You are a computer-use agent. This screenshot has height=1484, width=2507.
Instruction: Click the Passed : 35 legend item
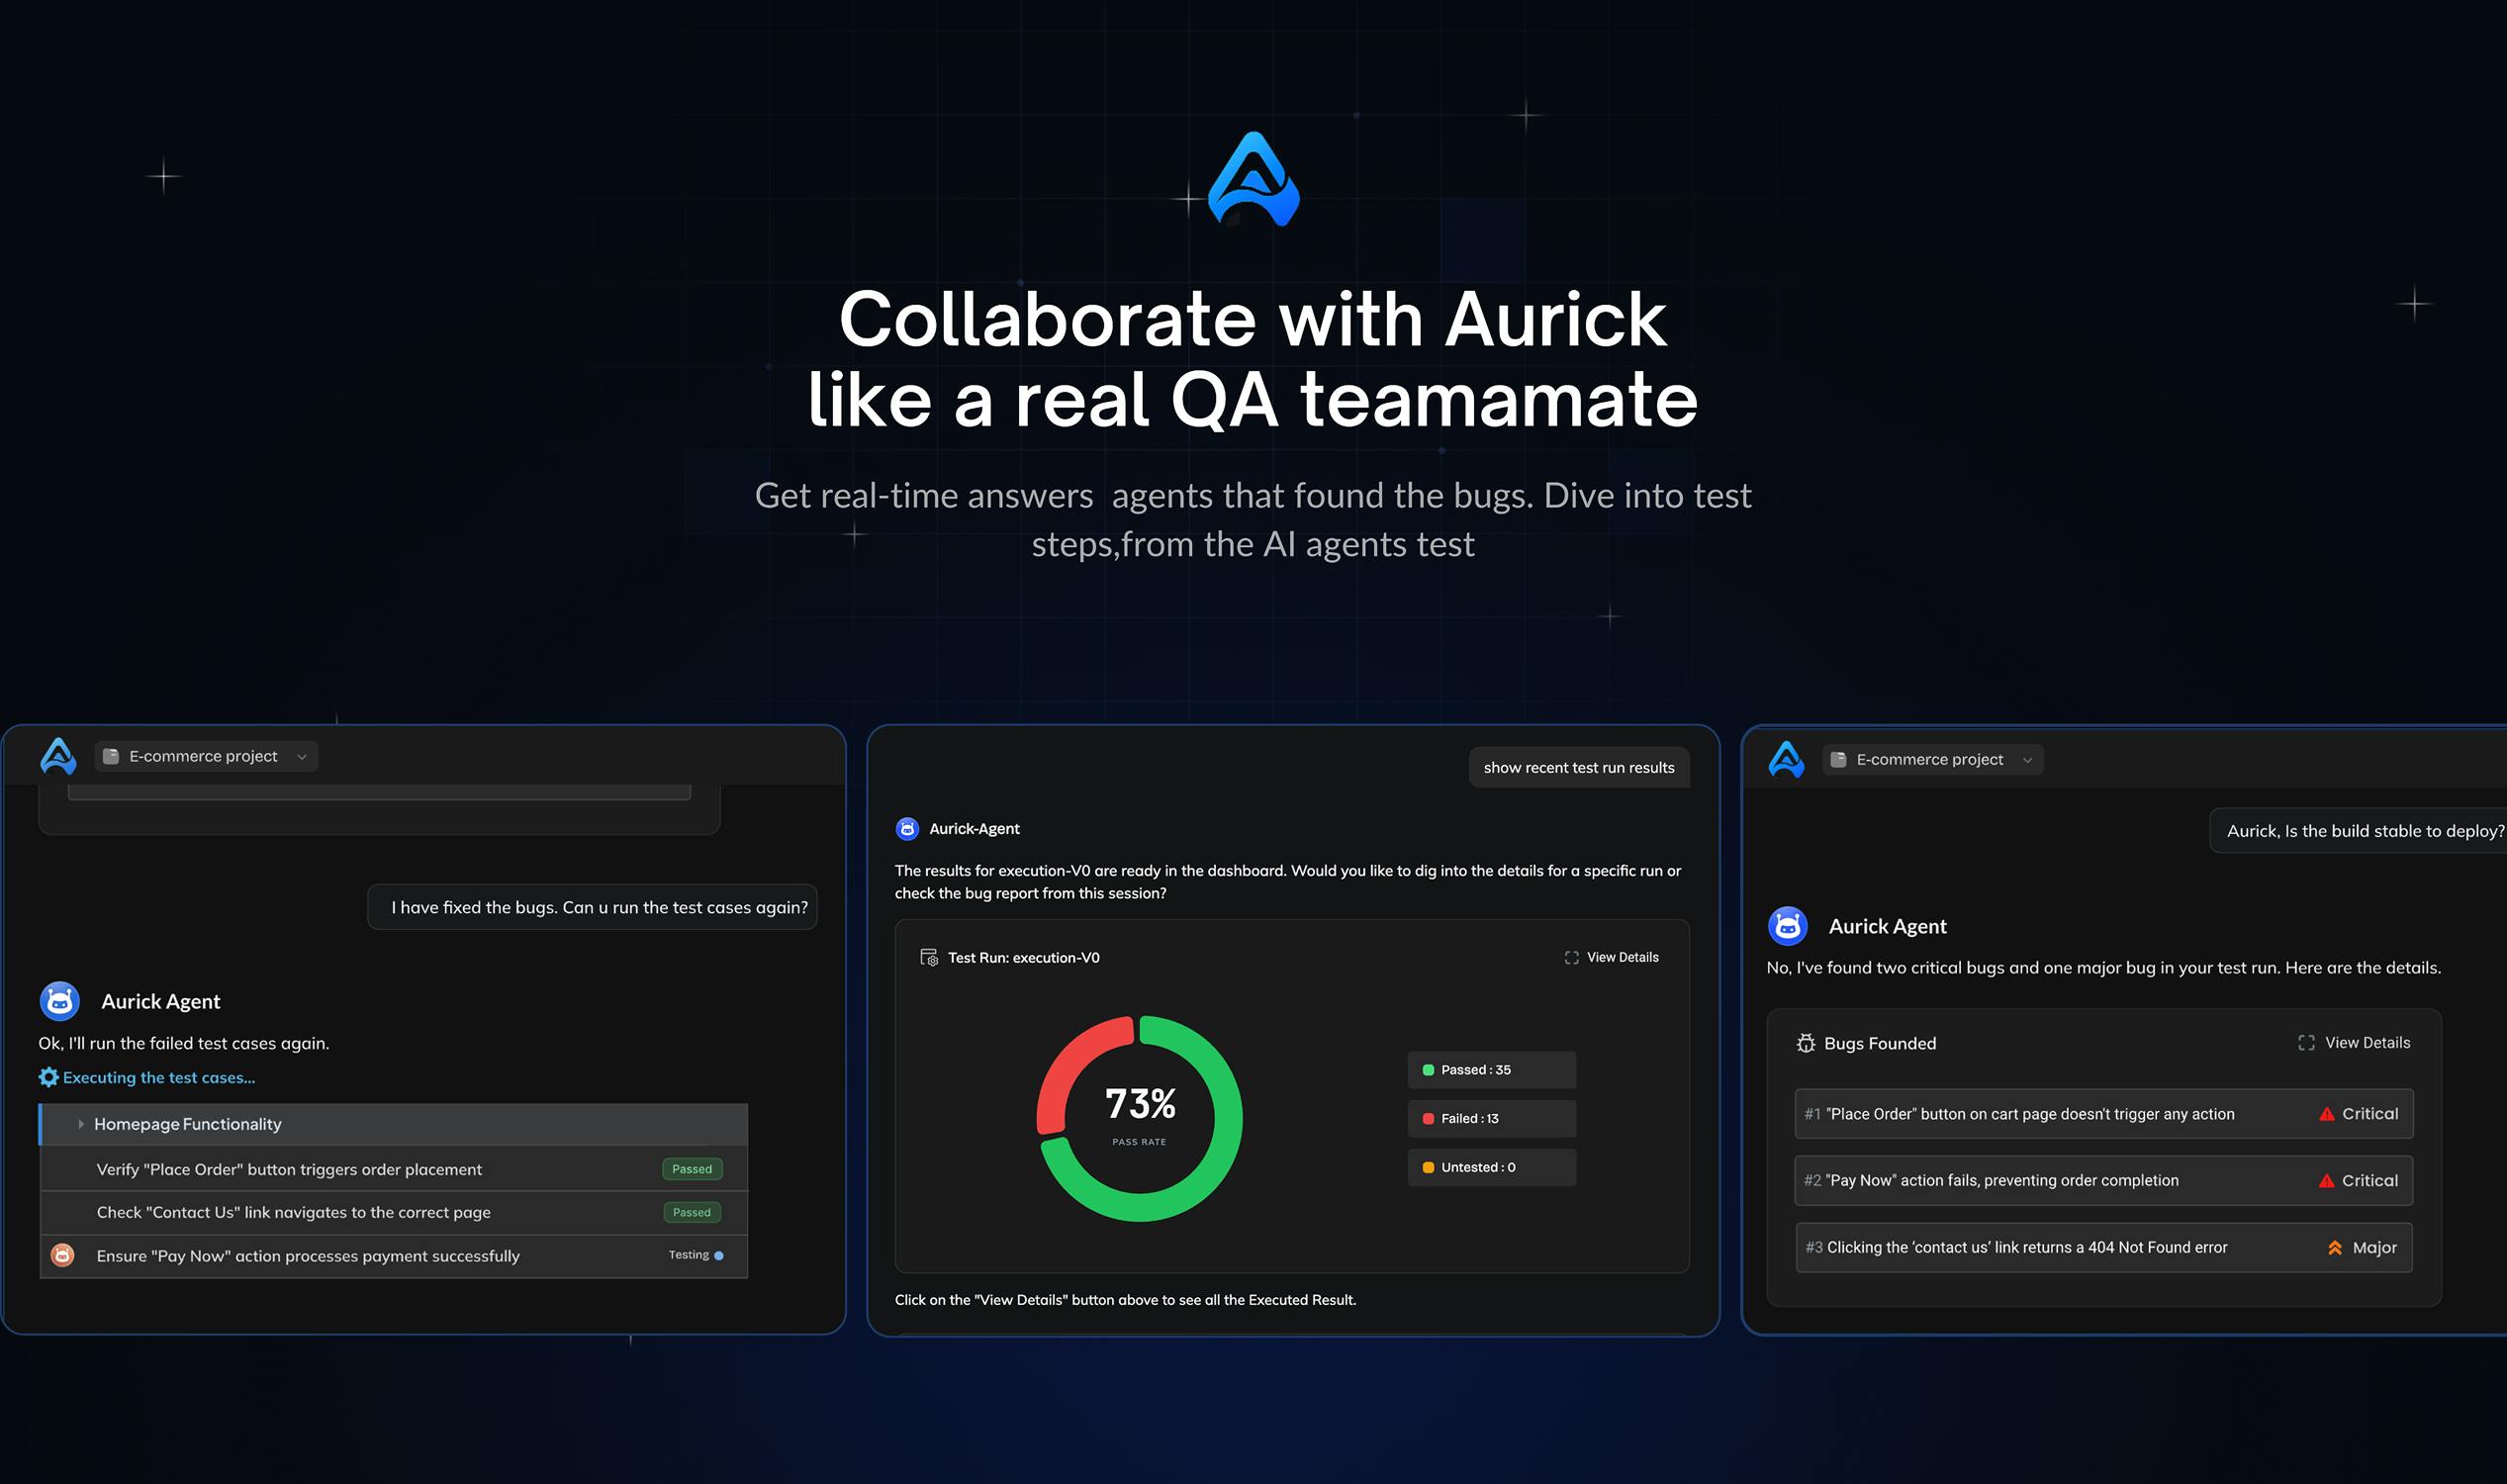pos(1492,1070)
